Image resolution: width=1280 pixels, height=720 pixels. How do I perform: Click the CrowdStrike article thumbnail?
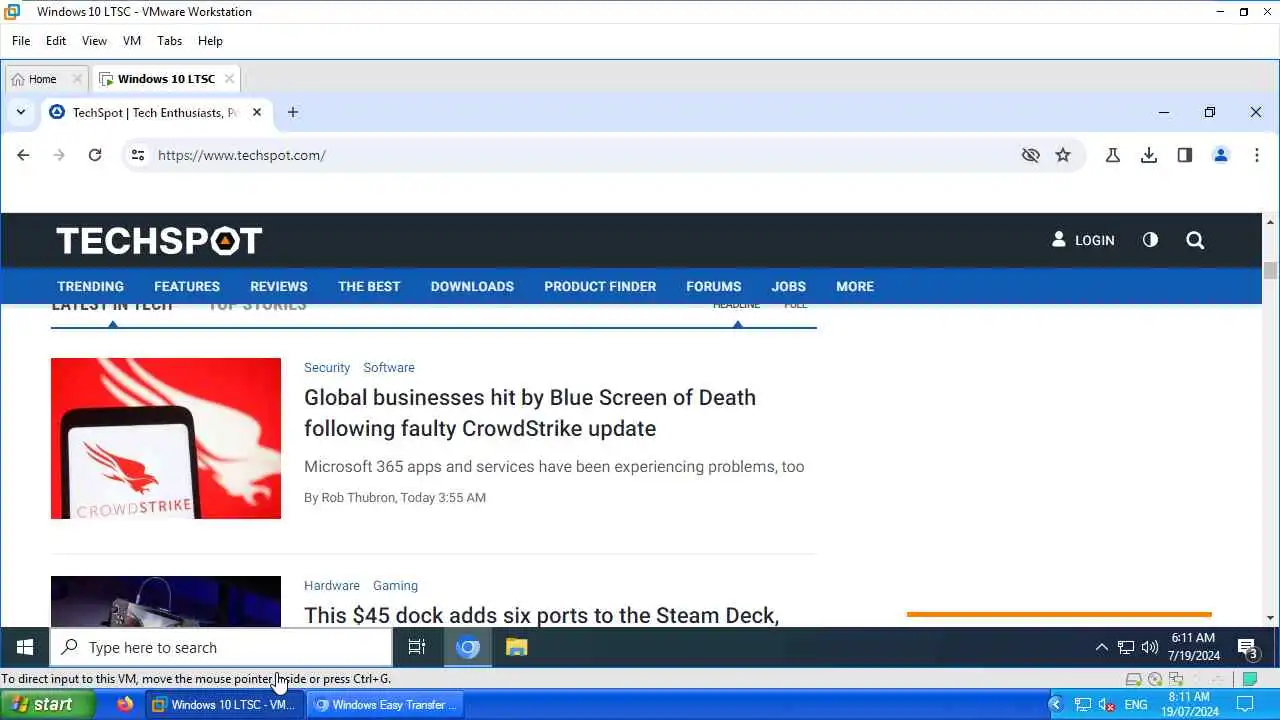pyautogui.click(x=166, y=438)
